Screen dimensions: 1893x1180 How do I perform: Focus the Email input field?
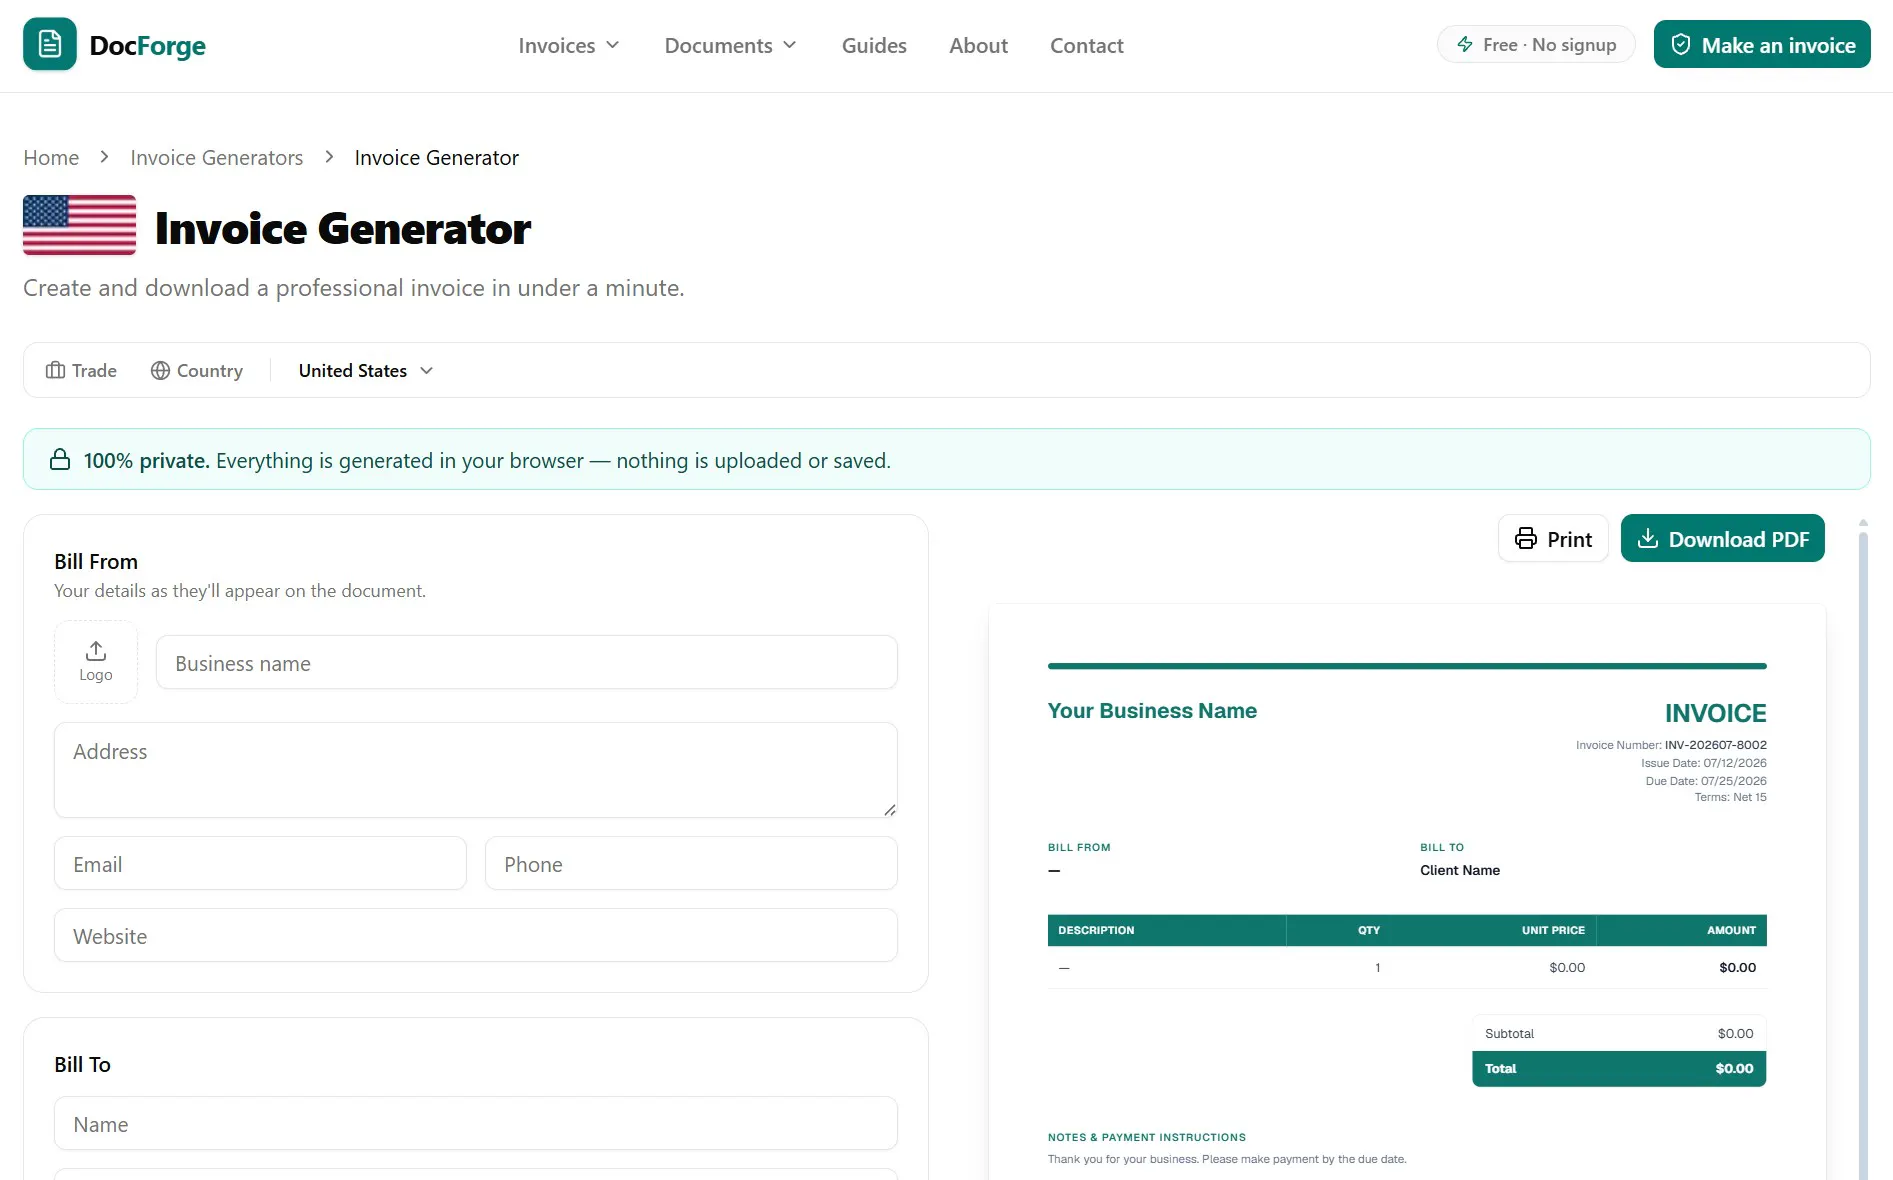(260, 863)
